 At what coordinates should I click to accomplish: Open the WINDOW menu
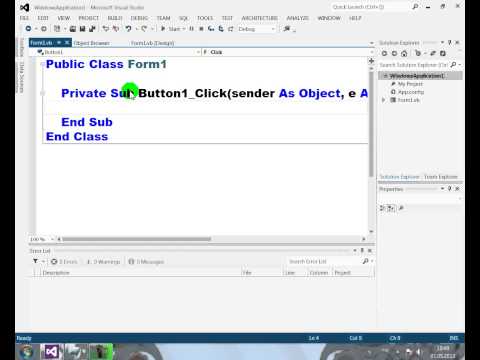pos(329,18)
